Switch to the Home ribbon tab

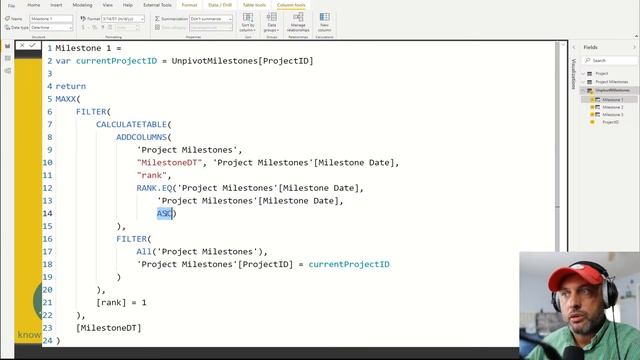33,5
